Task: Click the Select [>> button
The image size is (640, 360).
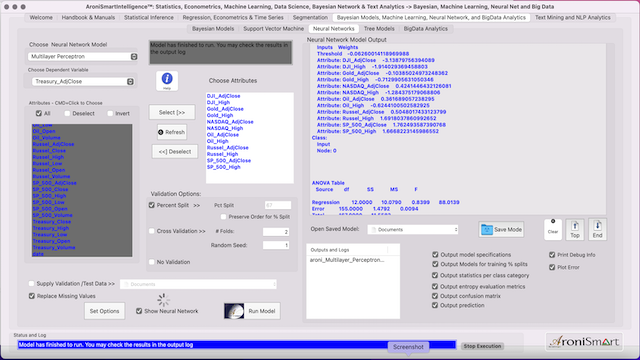Action: [172, 112]
